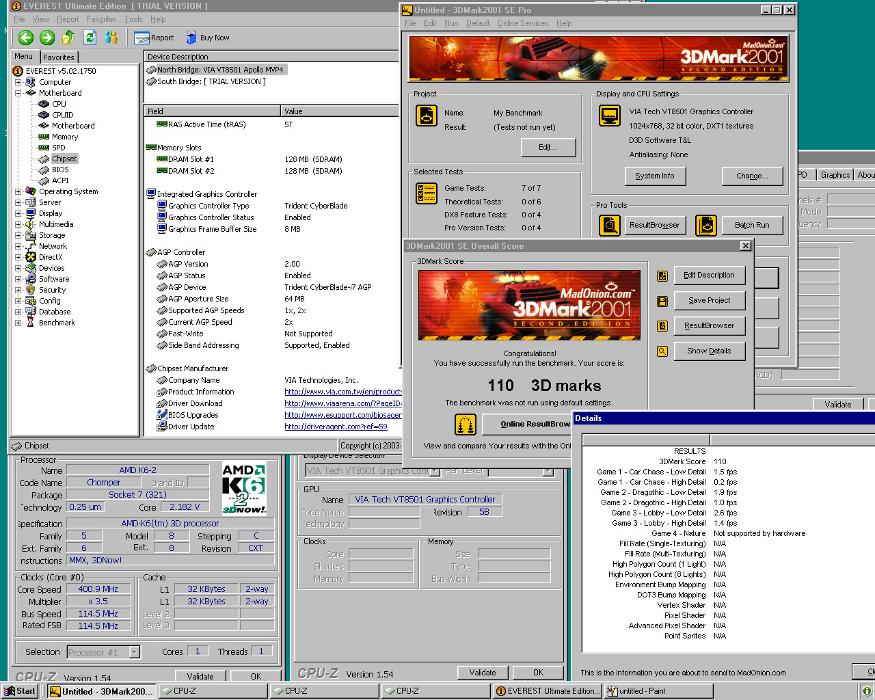Click the Online ResultBrowser button
This screenshot has width=875, height=700.
(x=527, y=424)
